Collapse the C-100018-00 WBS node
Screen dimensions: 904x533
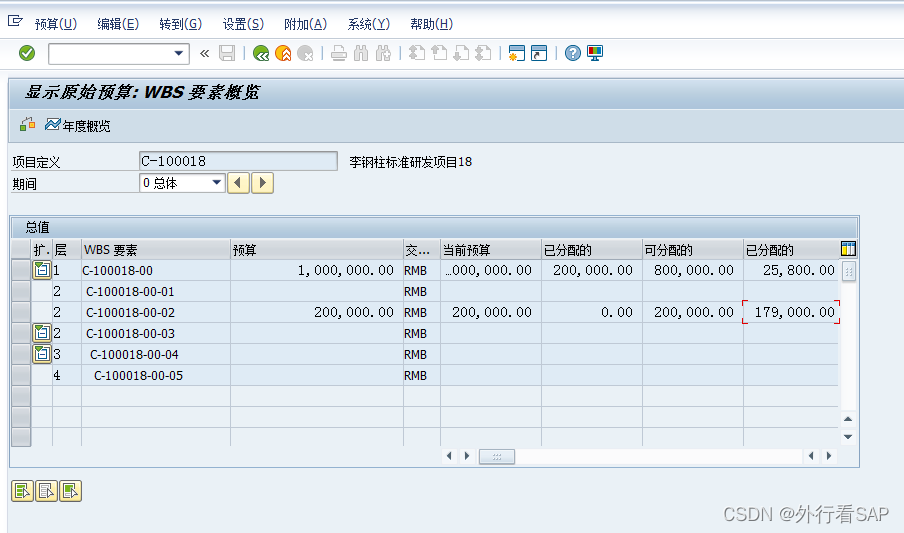click(42, 270)
